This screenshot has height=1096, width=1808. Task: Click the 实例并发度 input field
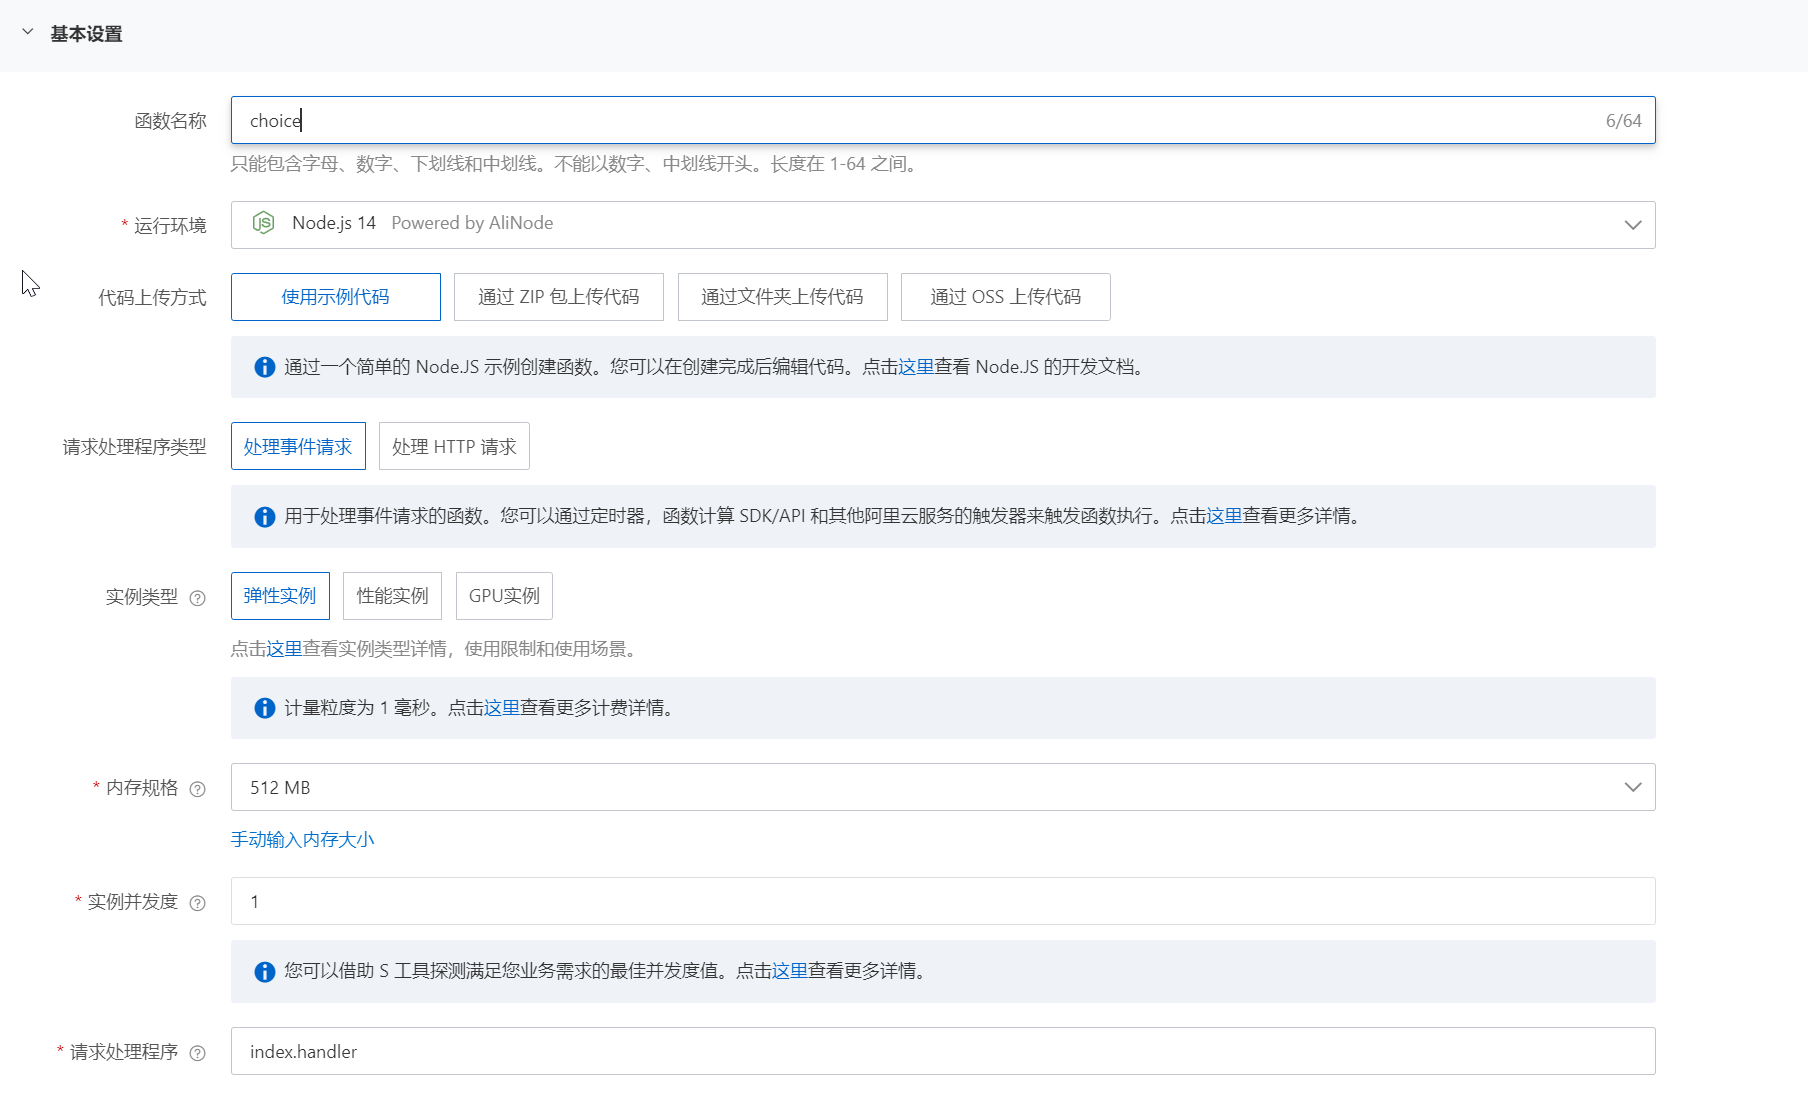click(942, 901)
